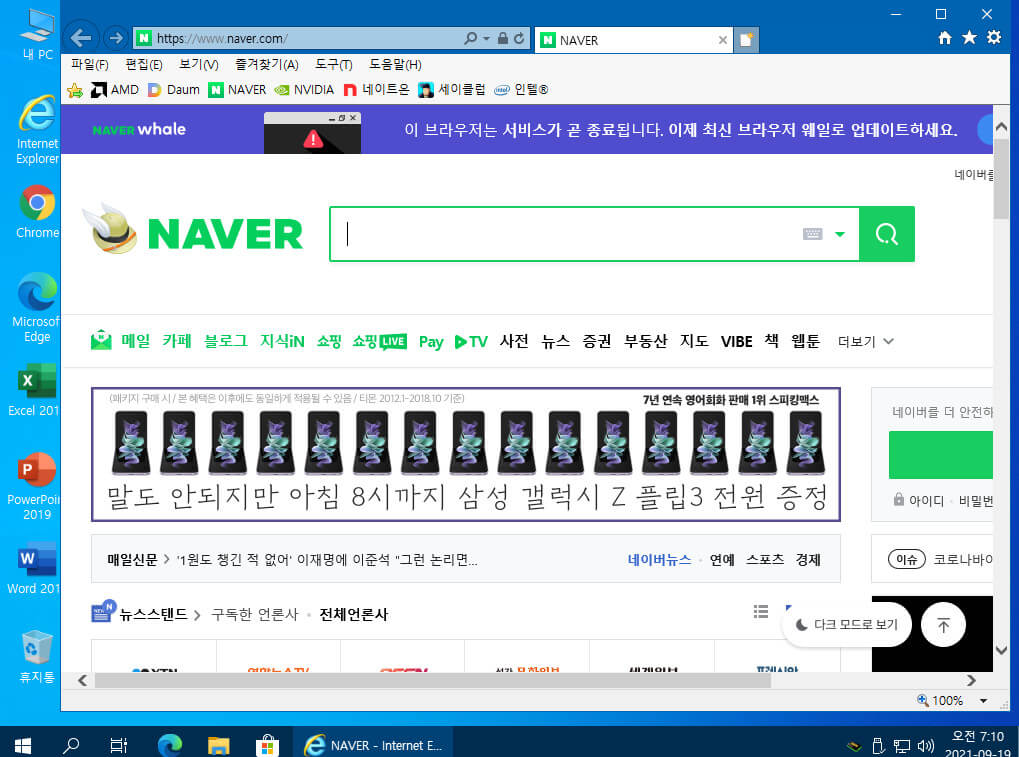Image resolution: width=1019 pixels, height=757 pixels.
Task: Refresh the page using reload icon
Action: (519, 38)
